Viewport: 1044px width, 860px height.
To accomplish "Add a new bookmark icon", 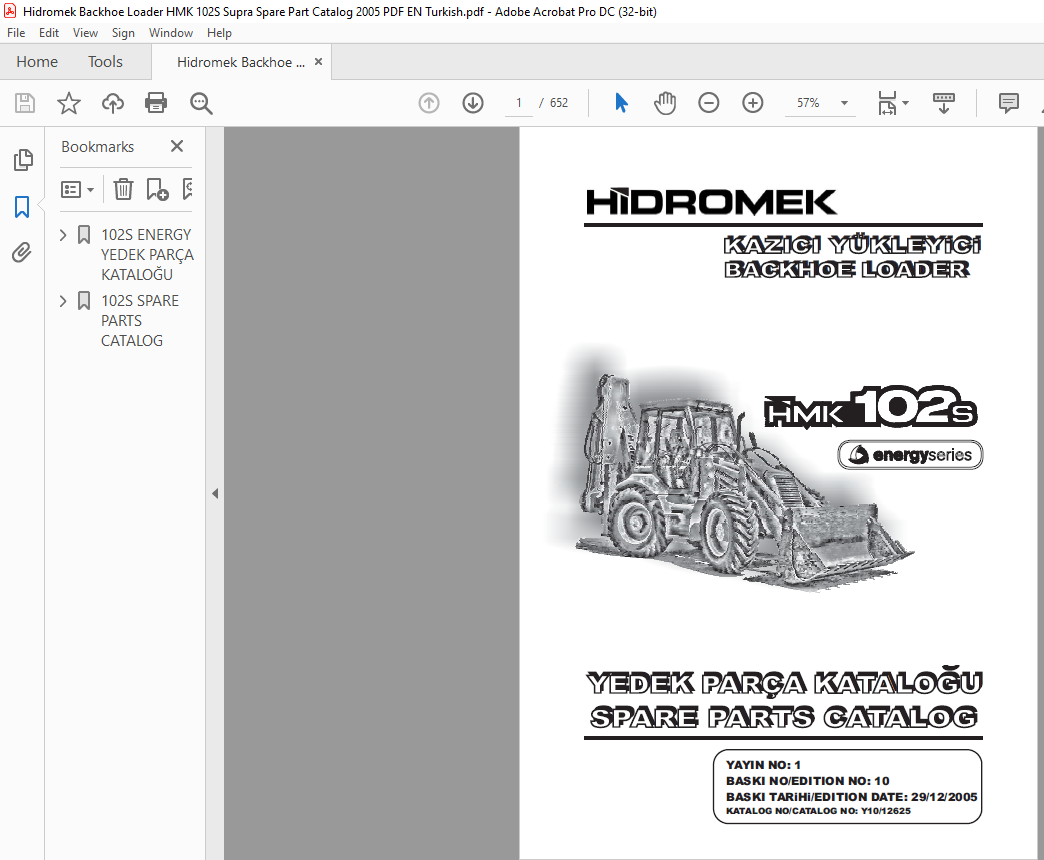I will click(157, 190).
